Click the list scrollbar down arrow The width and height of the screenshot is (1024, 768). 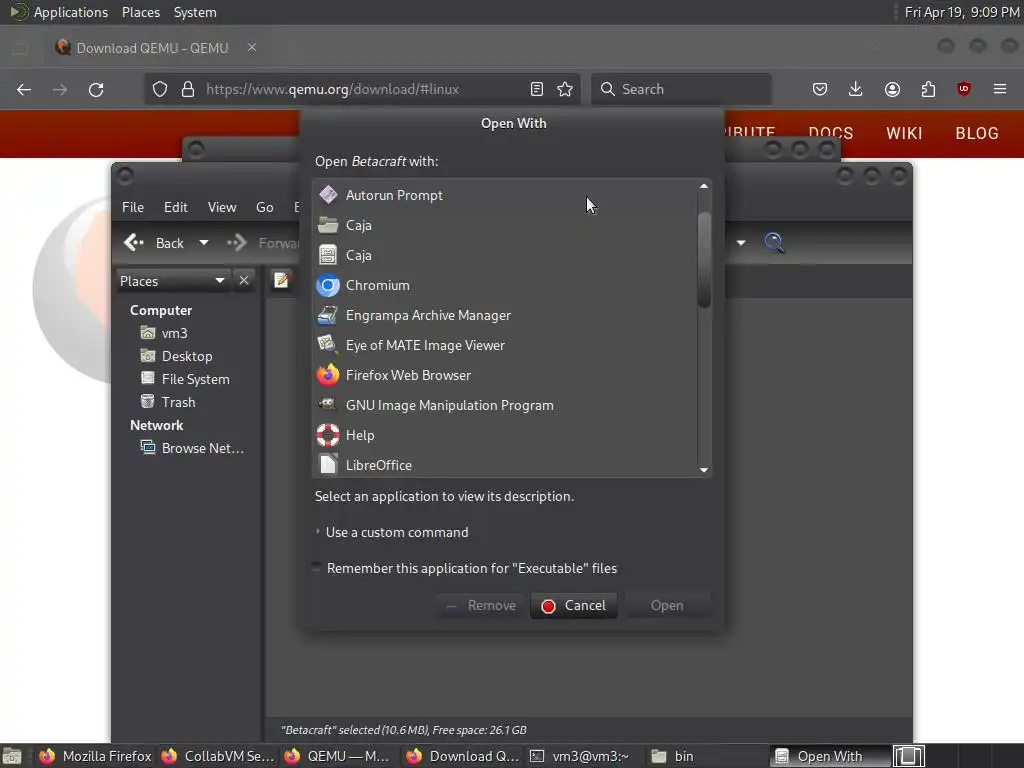[703, 470]
